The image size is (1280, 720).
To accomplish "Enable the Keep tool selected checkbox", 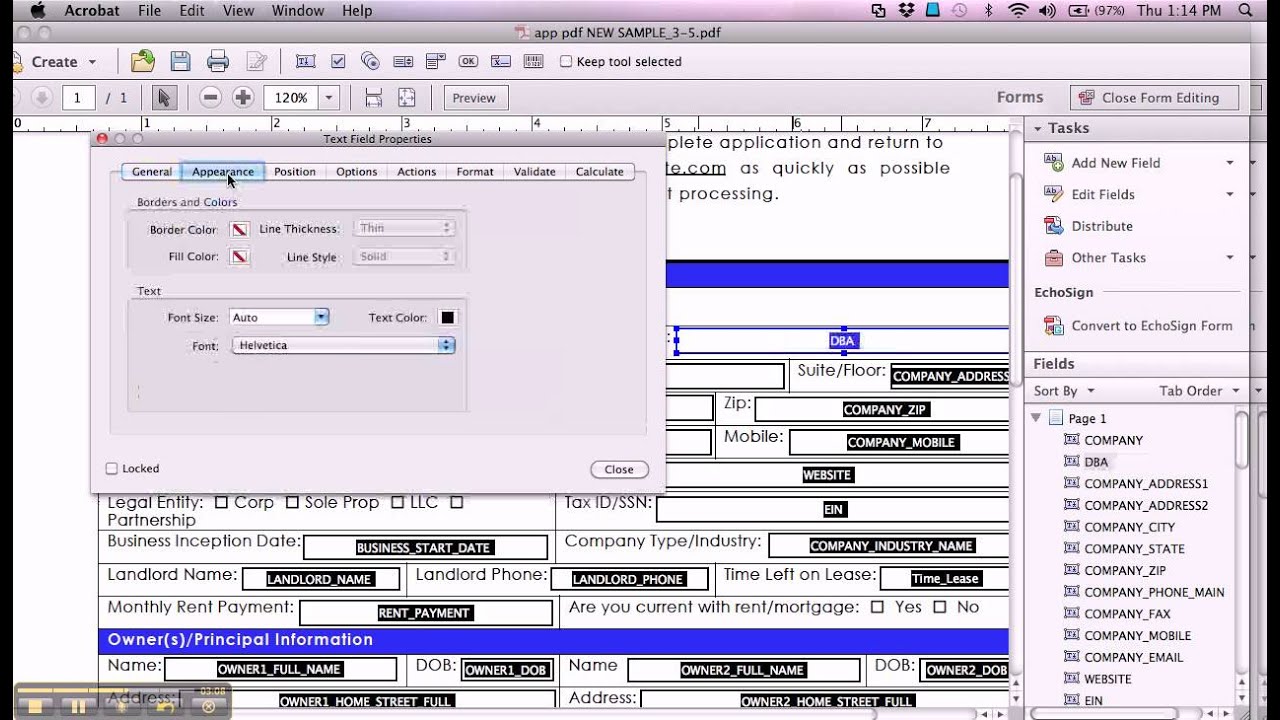I will (x=566, y=62).
